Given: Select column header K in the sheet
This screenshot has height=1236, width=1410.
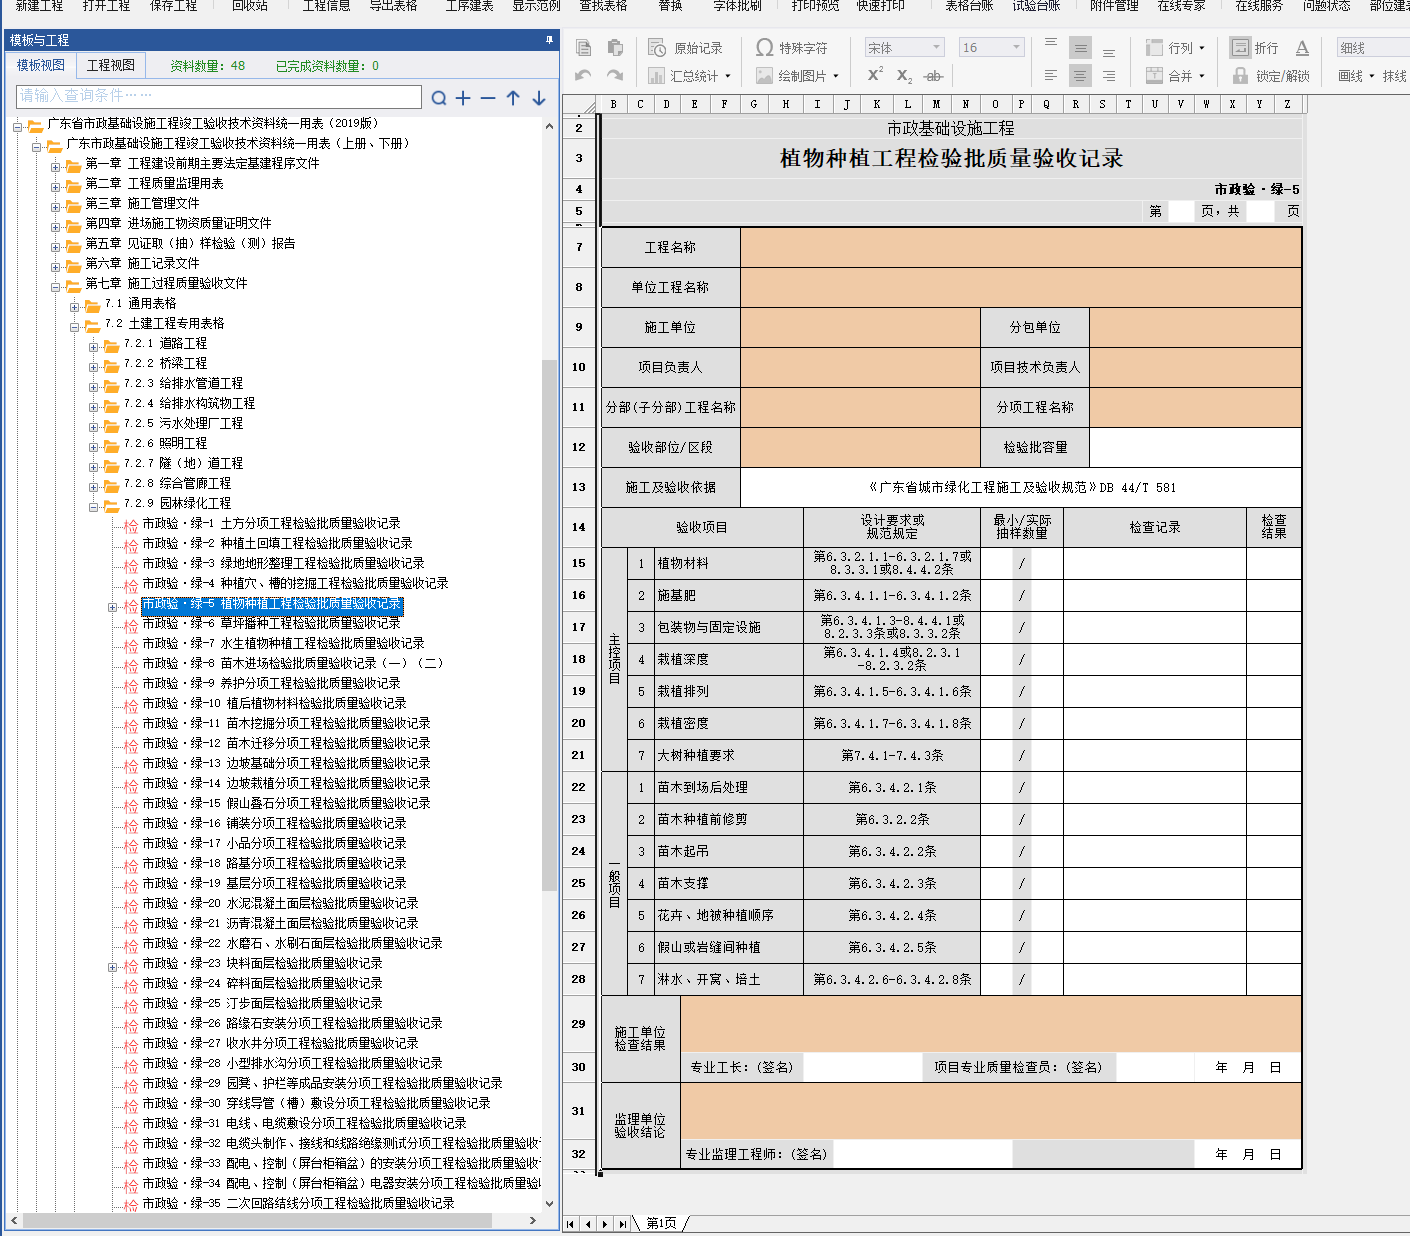Looking at the screenshot, I should [x=877, y=104].
